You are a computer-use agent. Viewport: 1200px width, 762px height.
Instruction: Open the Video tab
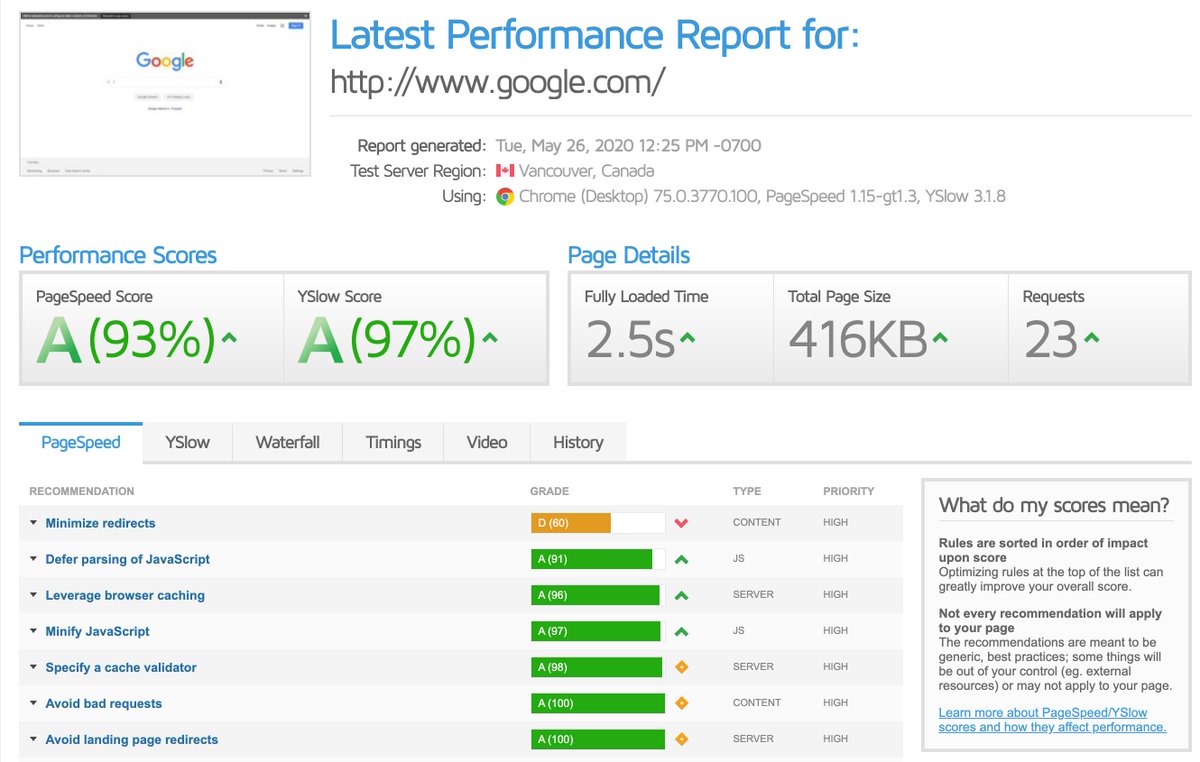(487, 442)
